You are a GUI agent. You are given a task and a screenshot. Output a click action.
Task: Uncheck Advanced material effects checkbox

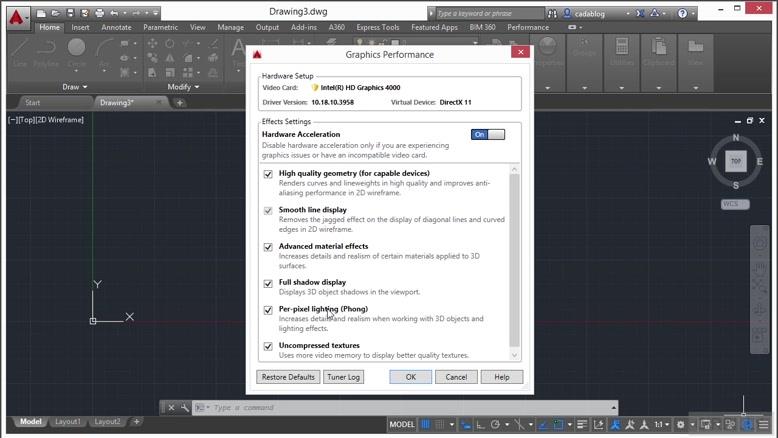pos(268,247)
